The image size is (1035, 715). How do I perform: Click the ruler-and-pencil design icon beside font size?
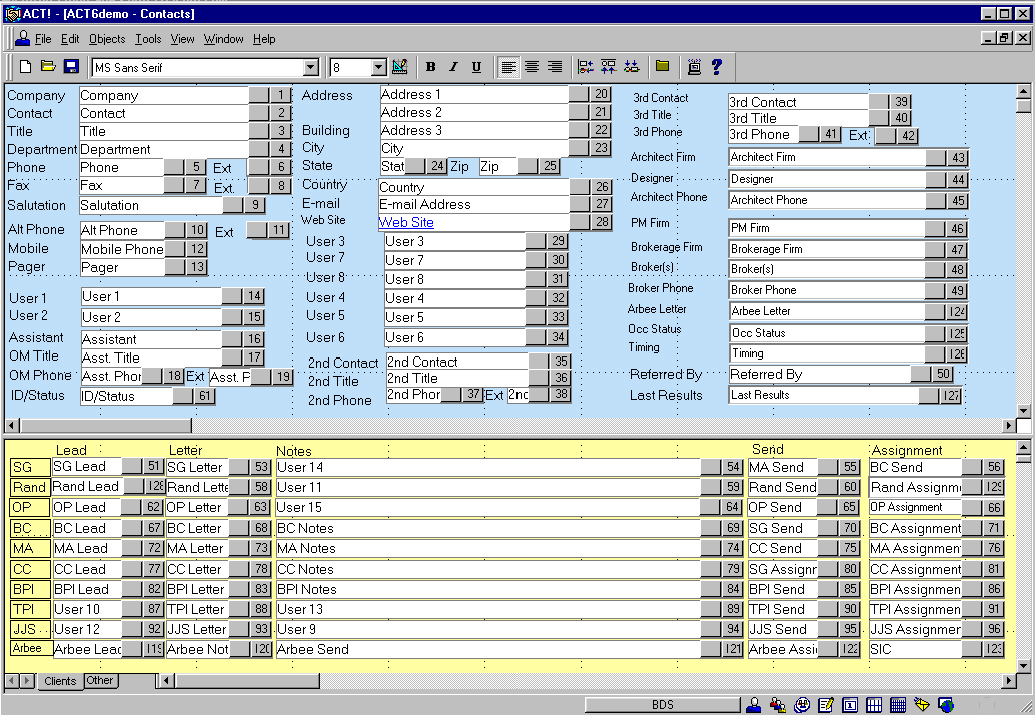[x=399, y=67]
